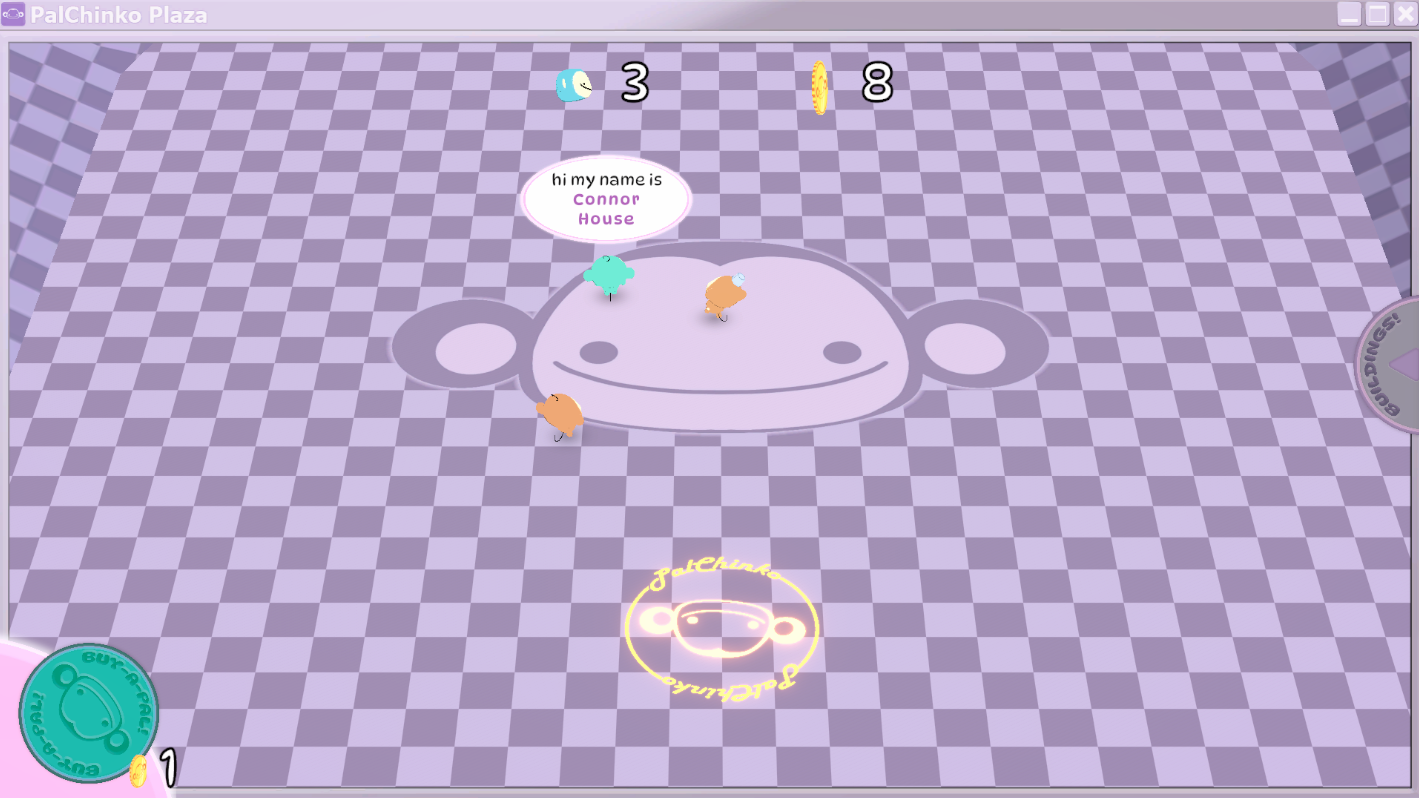1419x798 pixels.
Task: Minimize the PalChinko Plaza window
Action: (x=1350, y=14)
